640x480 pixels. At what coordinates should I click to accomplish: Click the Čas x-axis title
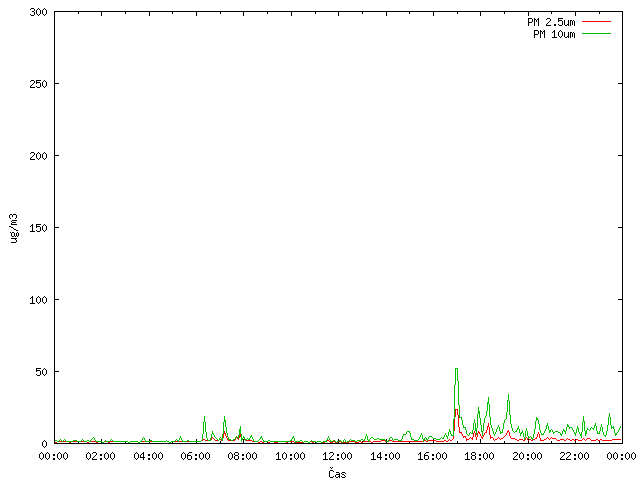[x=337, y=473]
